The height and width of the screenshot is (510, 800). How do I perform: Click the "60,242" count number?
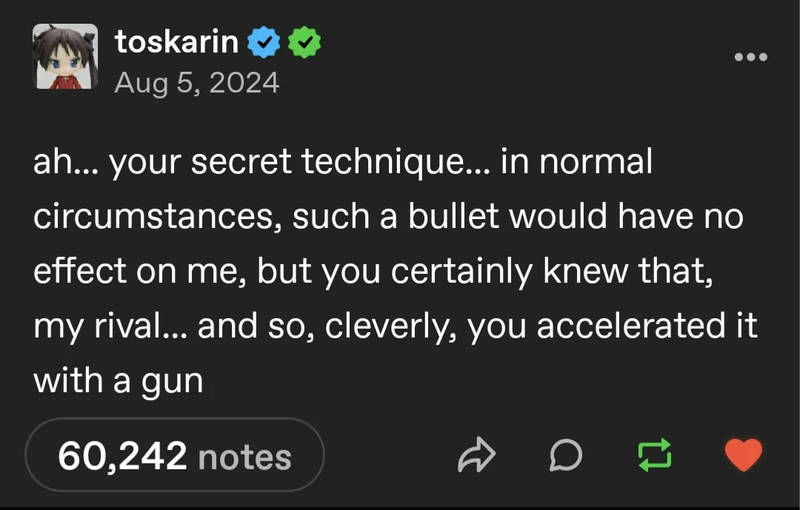click(122, 456)
